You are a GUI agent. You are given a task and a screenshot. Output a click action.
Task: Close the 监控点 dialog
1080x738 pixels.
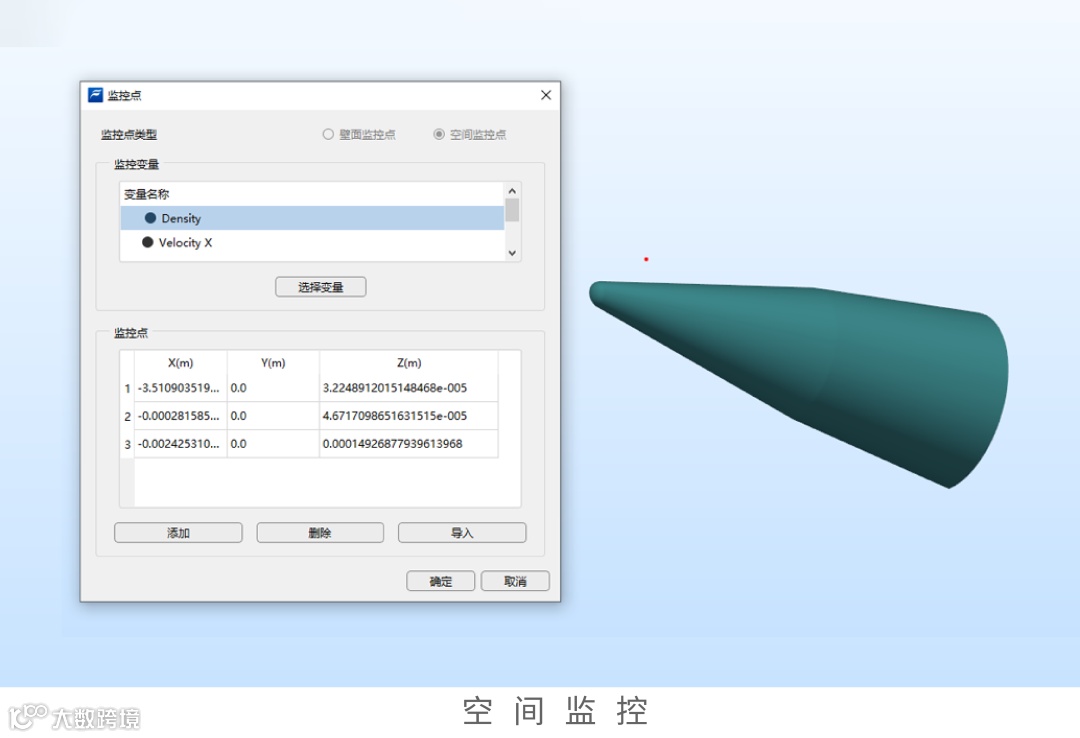(x=546, y=95)
